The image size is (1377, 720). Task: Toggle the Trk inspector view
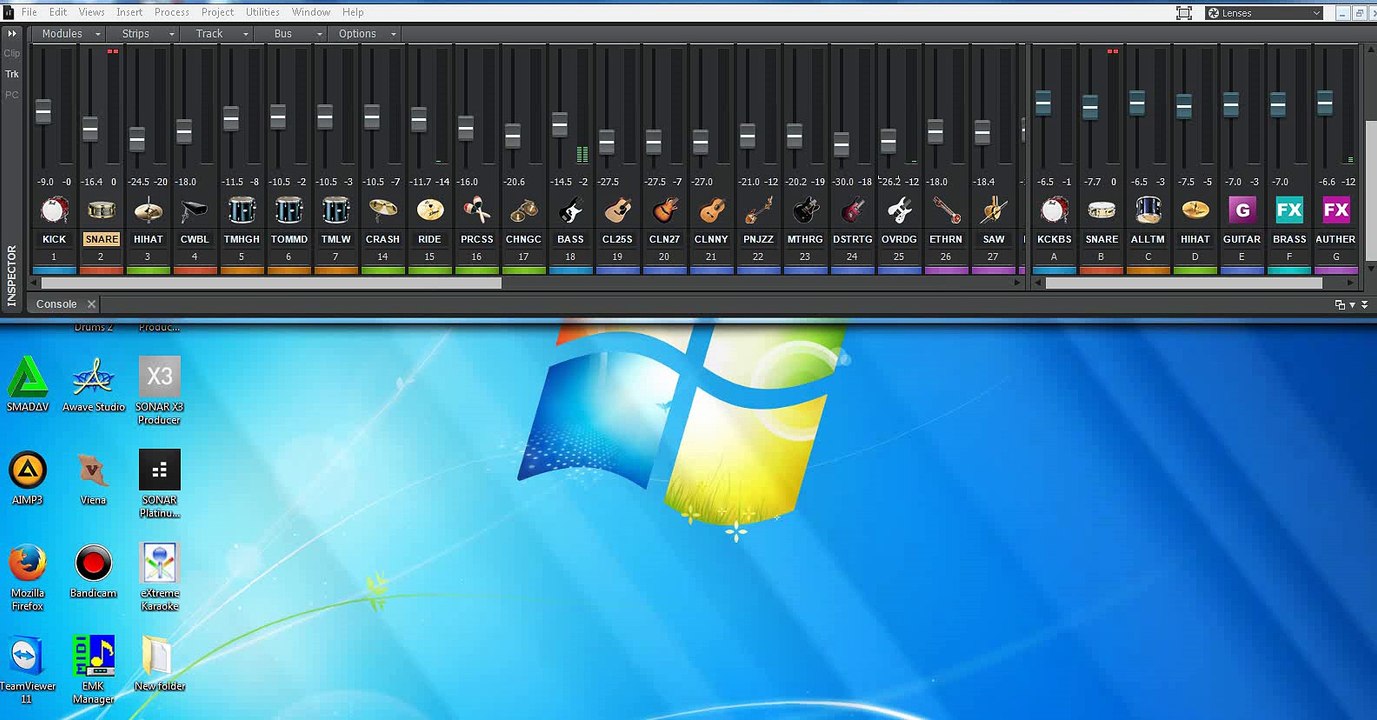click(x=12, y=74)
